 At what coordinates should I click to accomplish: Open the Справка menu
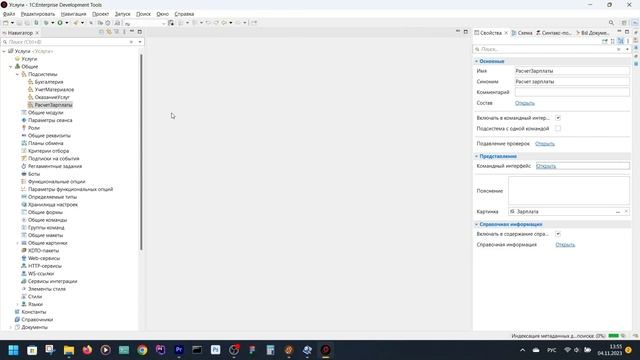(x=184, y=14)
